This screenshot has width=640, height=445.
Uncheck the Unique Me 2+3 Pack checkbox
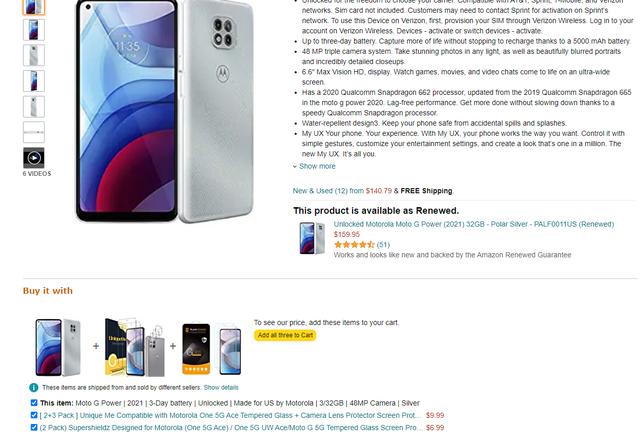coord(34,415)
